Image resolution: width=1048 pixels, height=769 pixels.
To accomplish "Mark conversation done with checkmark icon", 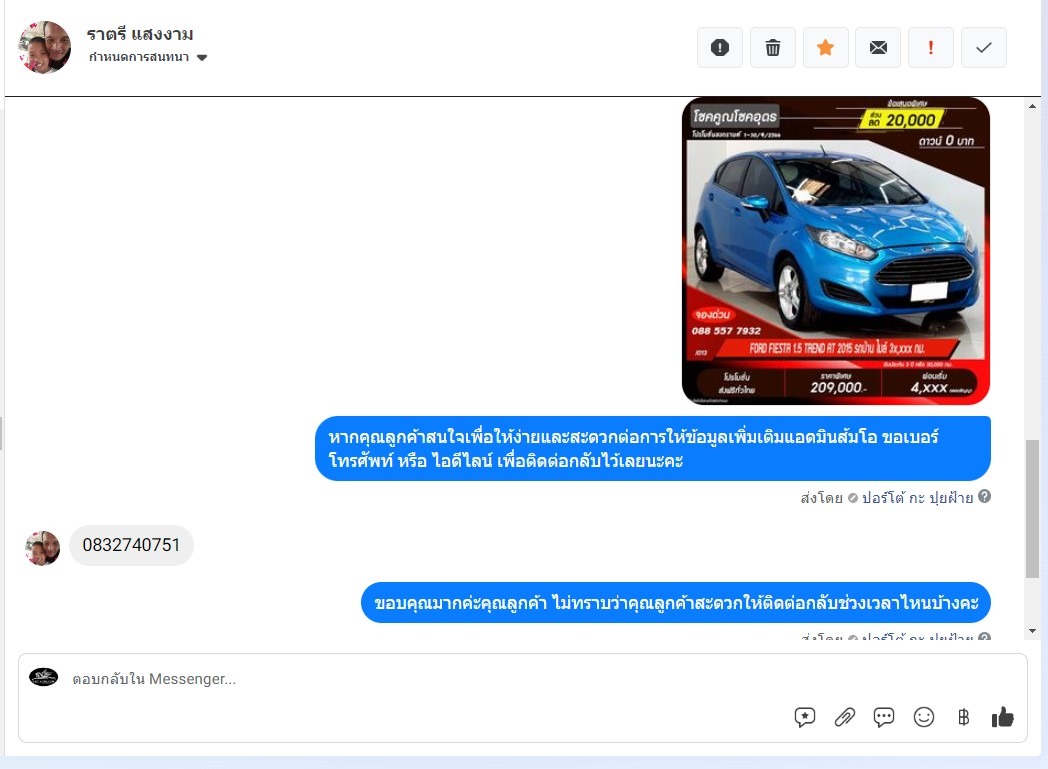I will [984, 47].
